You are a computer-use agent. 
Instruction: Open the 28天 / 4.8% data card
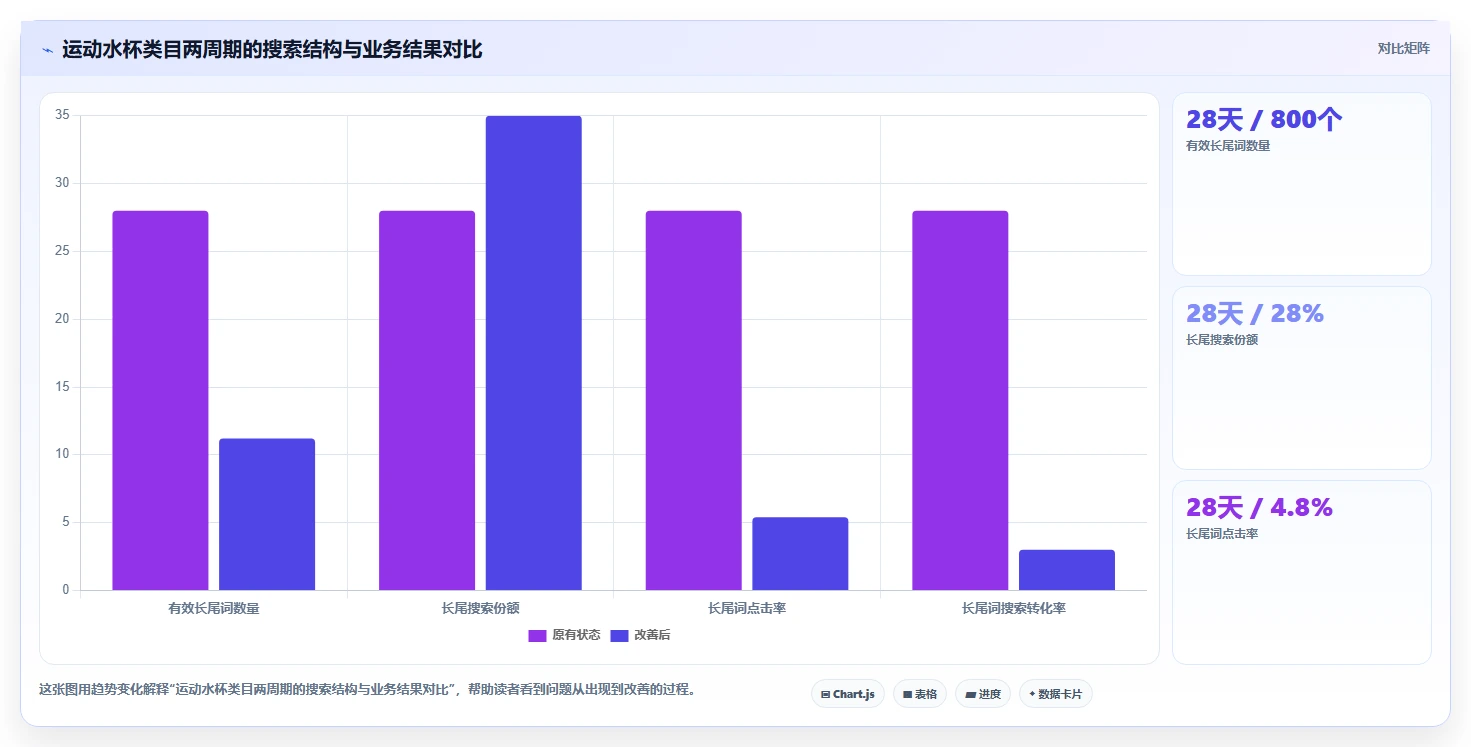[x=1302, y=572]
